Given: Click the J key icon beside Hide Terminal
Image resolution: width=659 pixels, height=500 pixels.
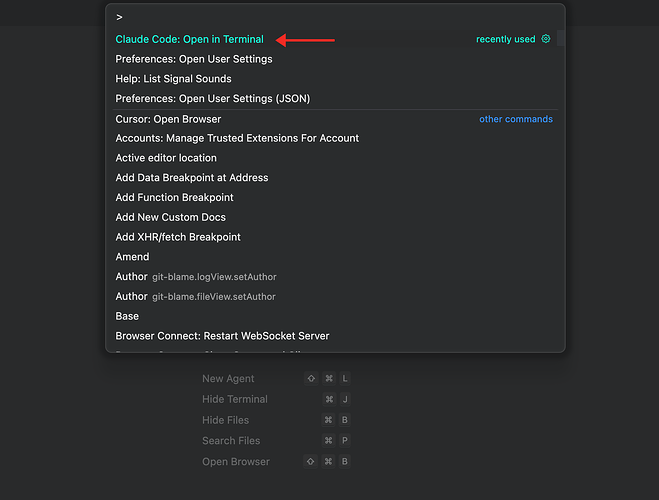Looking at the screenshot, I should 345,399.
